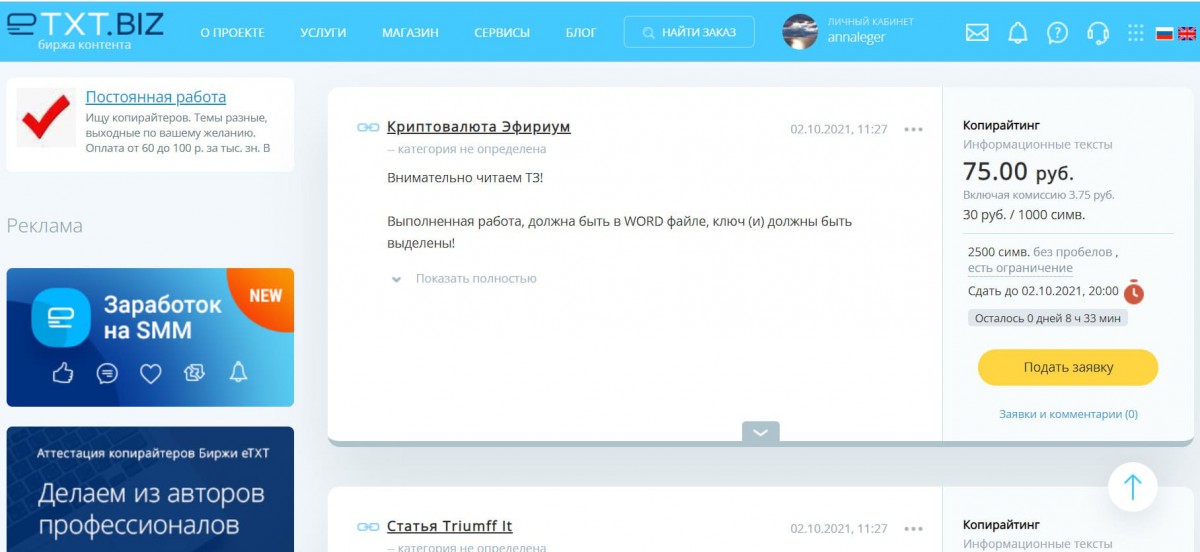1200x552 pixels.
Task: Open the apps grid menu icon
Action: (1135, 33)
